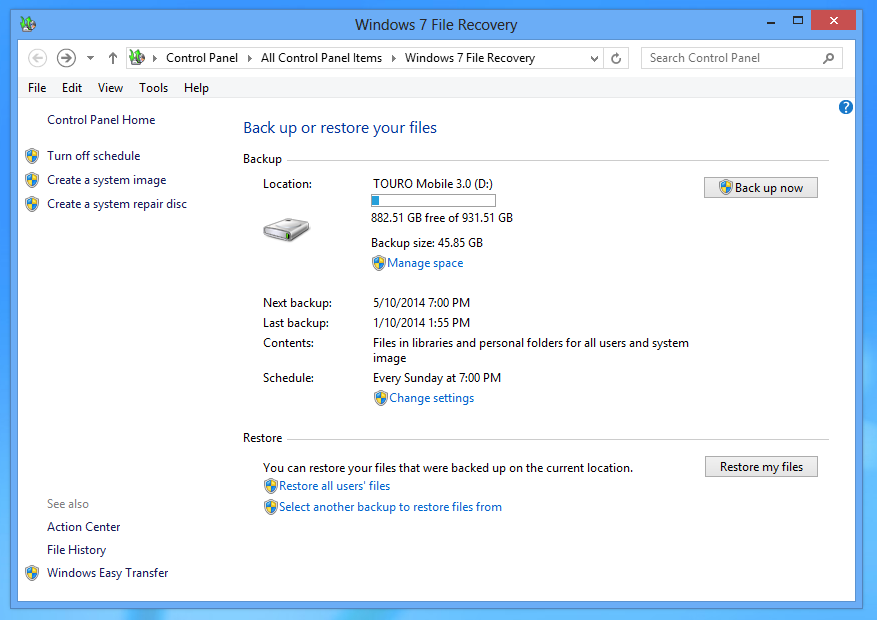
Task: Click the Back up or restore your files heading
Action: 340,128
